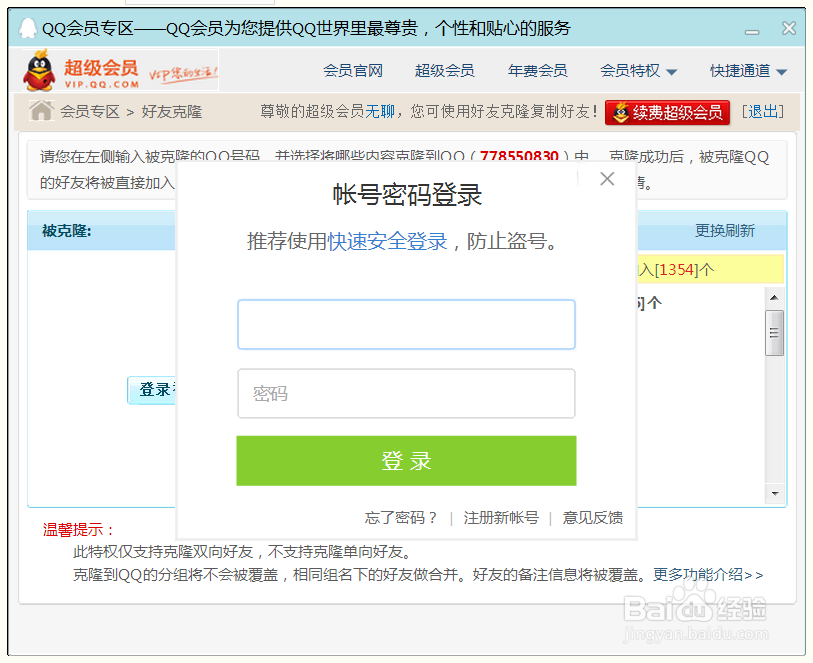This screenshot has width=813, height=663.
Task: Click the 更多功能介绍>> link
Action: 708,574
